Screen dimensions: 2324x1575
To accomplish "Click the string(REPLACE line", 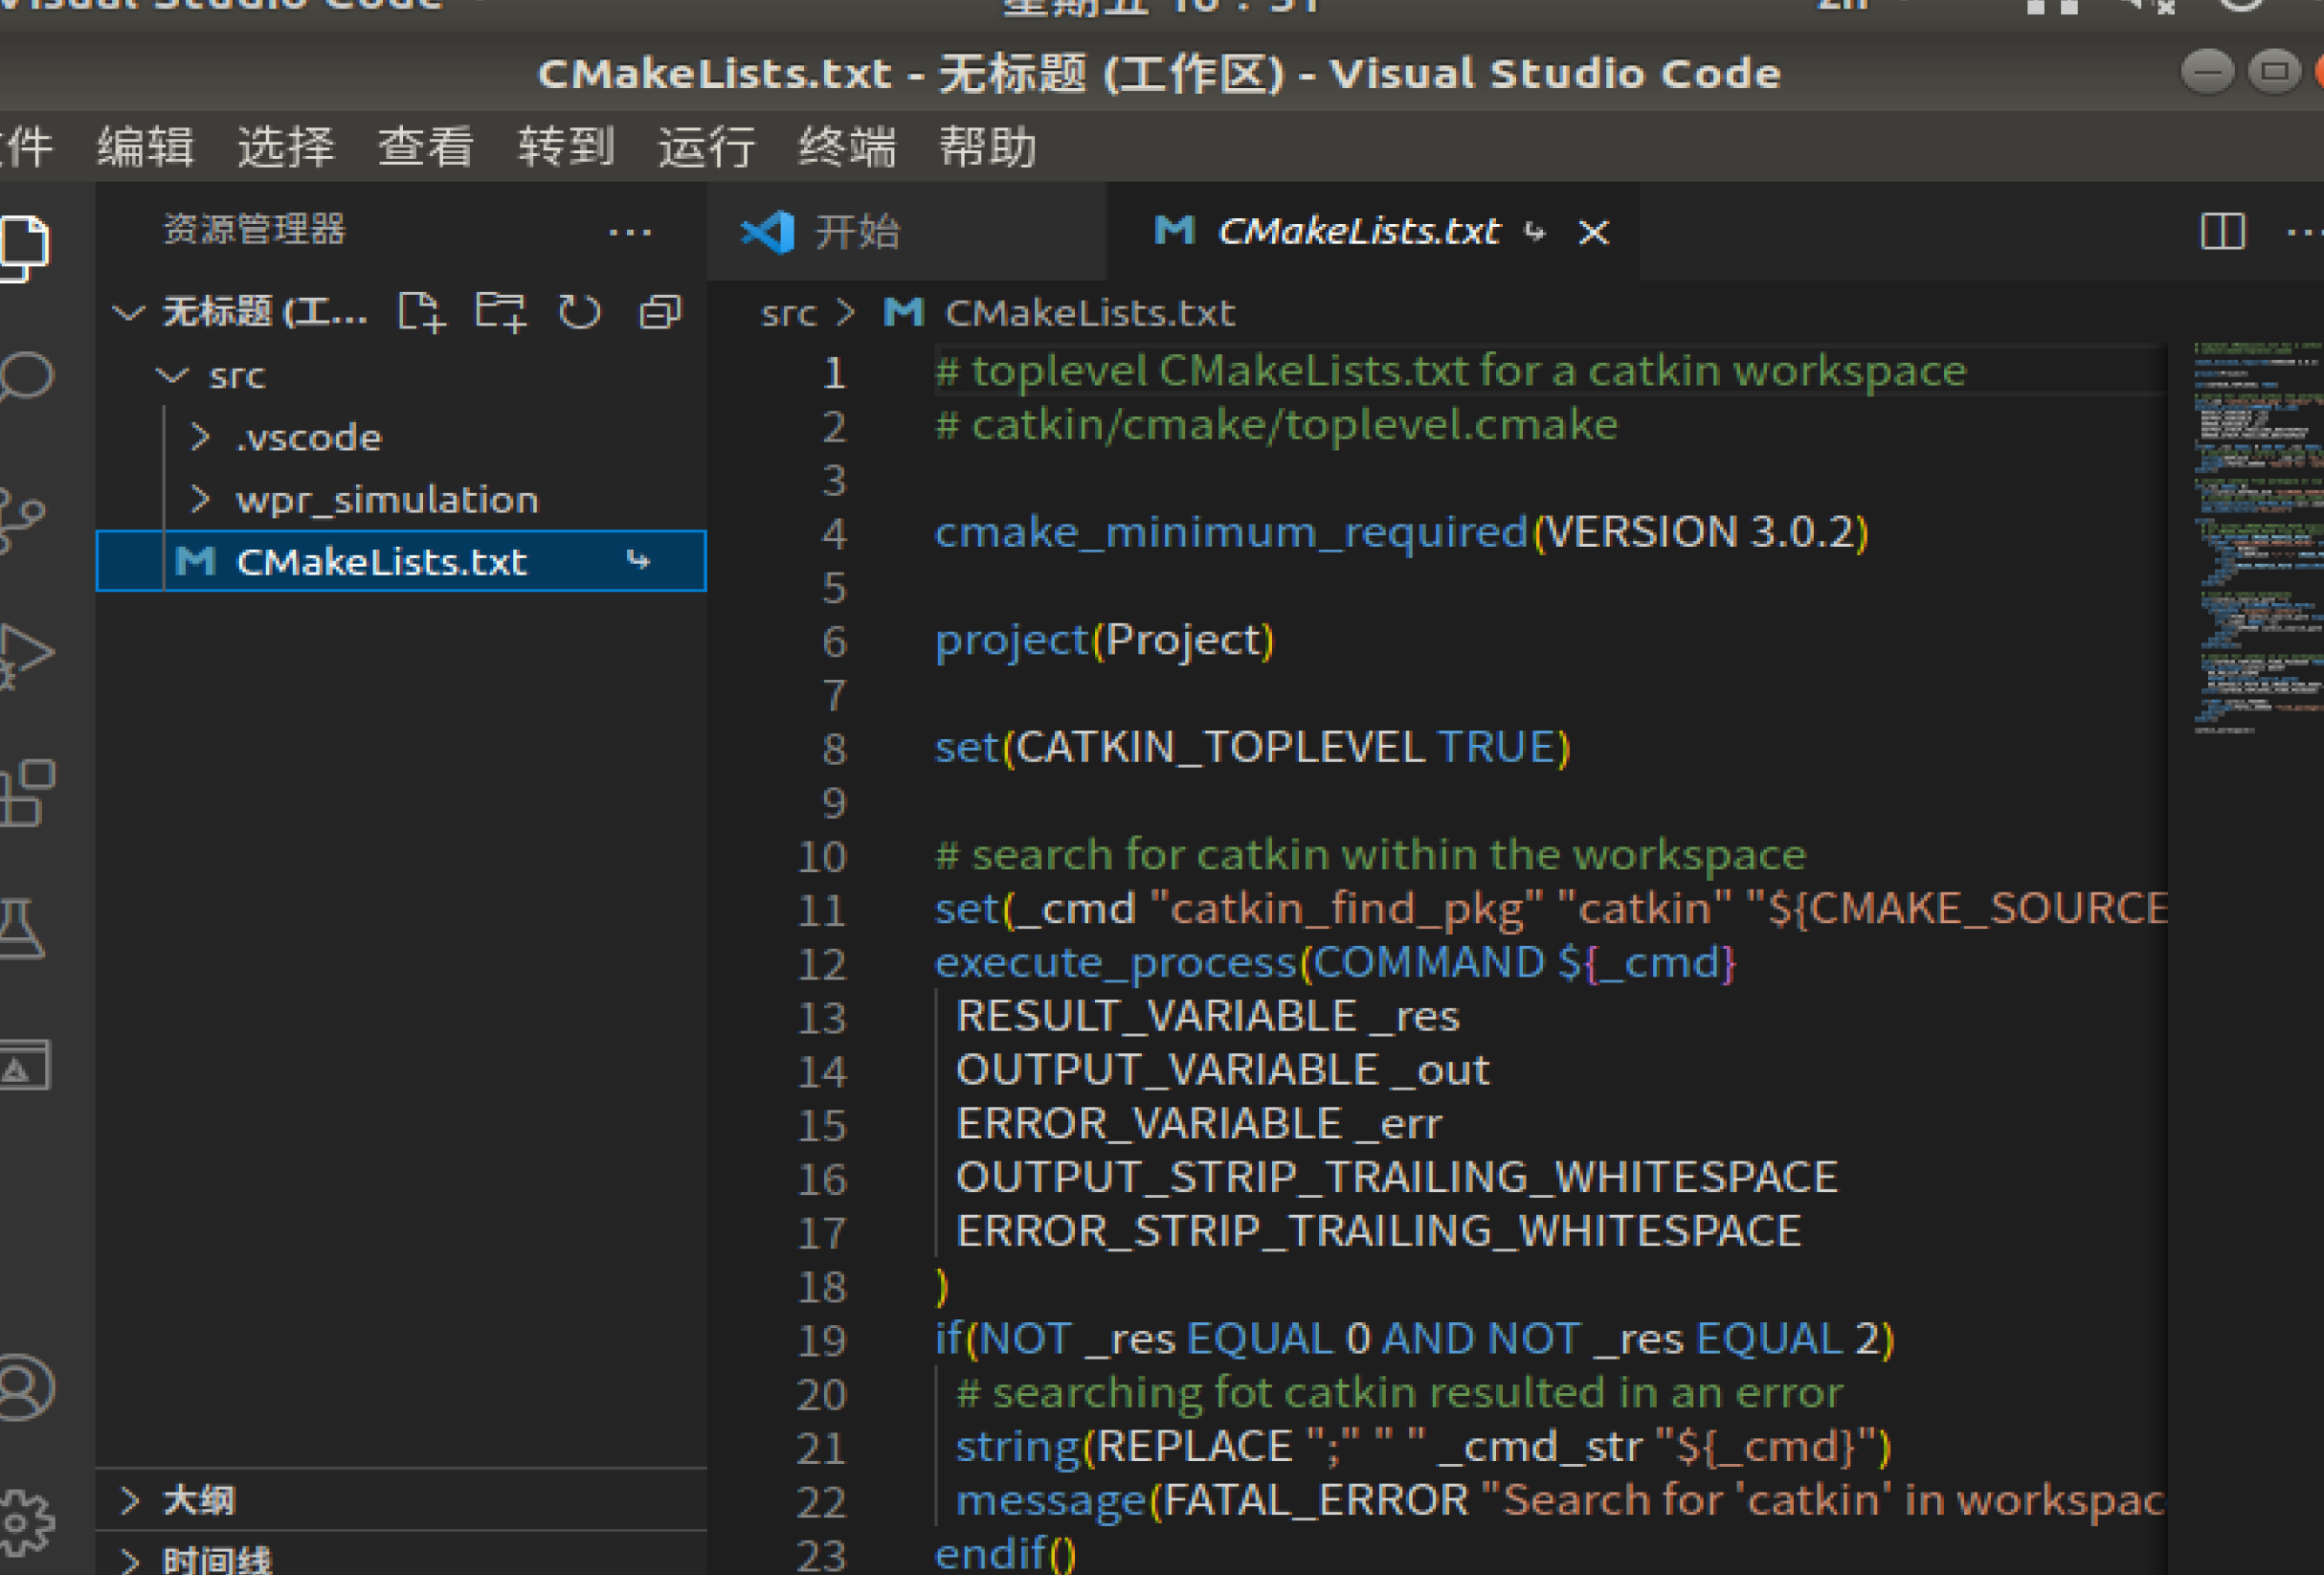I will pos(1423,1447).
